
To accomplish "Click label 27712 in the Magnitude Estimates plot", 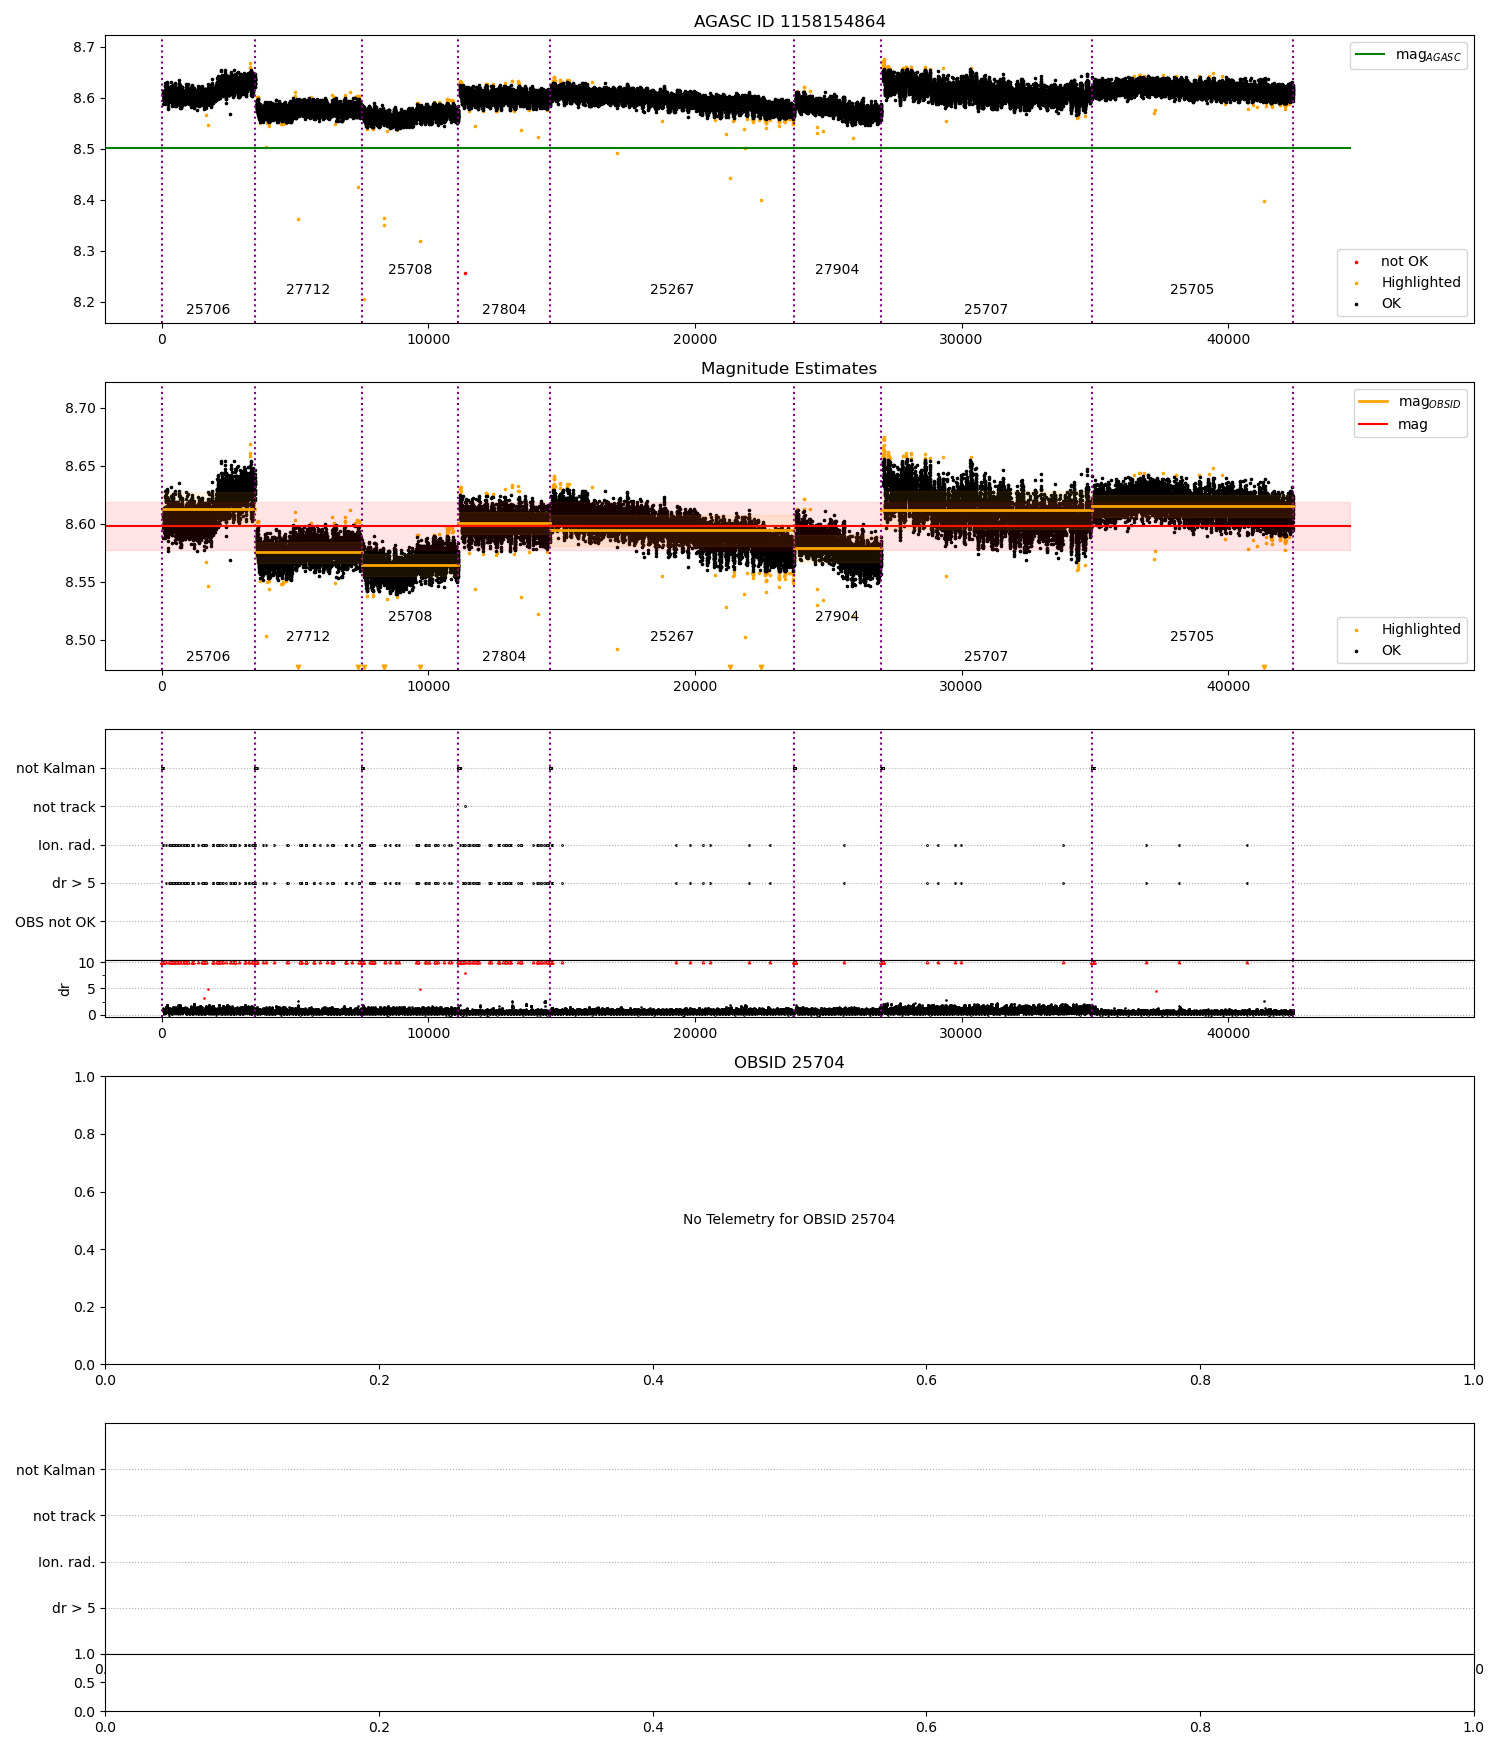I will pyautogui.click(x=308, y=637).
